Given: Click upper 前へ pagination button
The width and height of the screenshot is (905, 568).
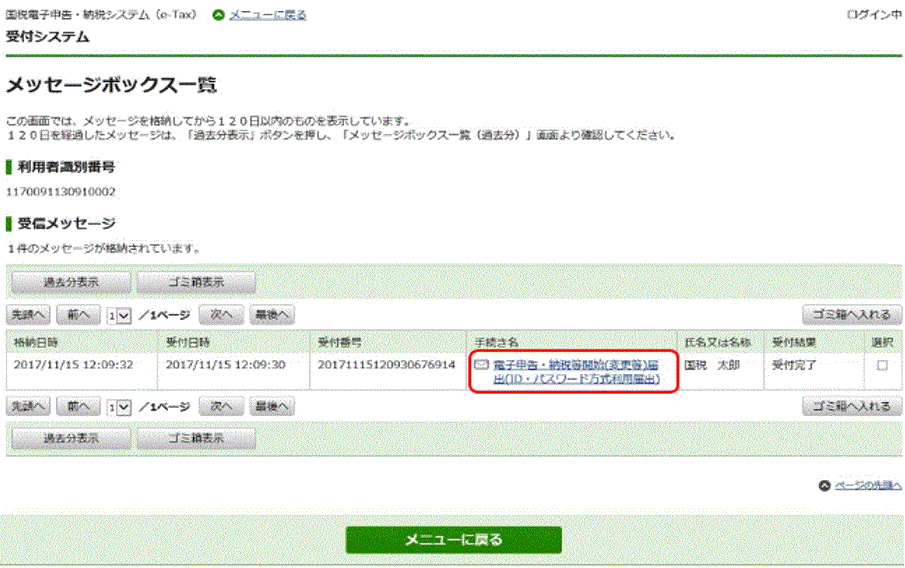Looking at the screenshot, I should 78,315.
